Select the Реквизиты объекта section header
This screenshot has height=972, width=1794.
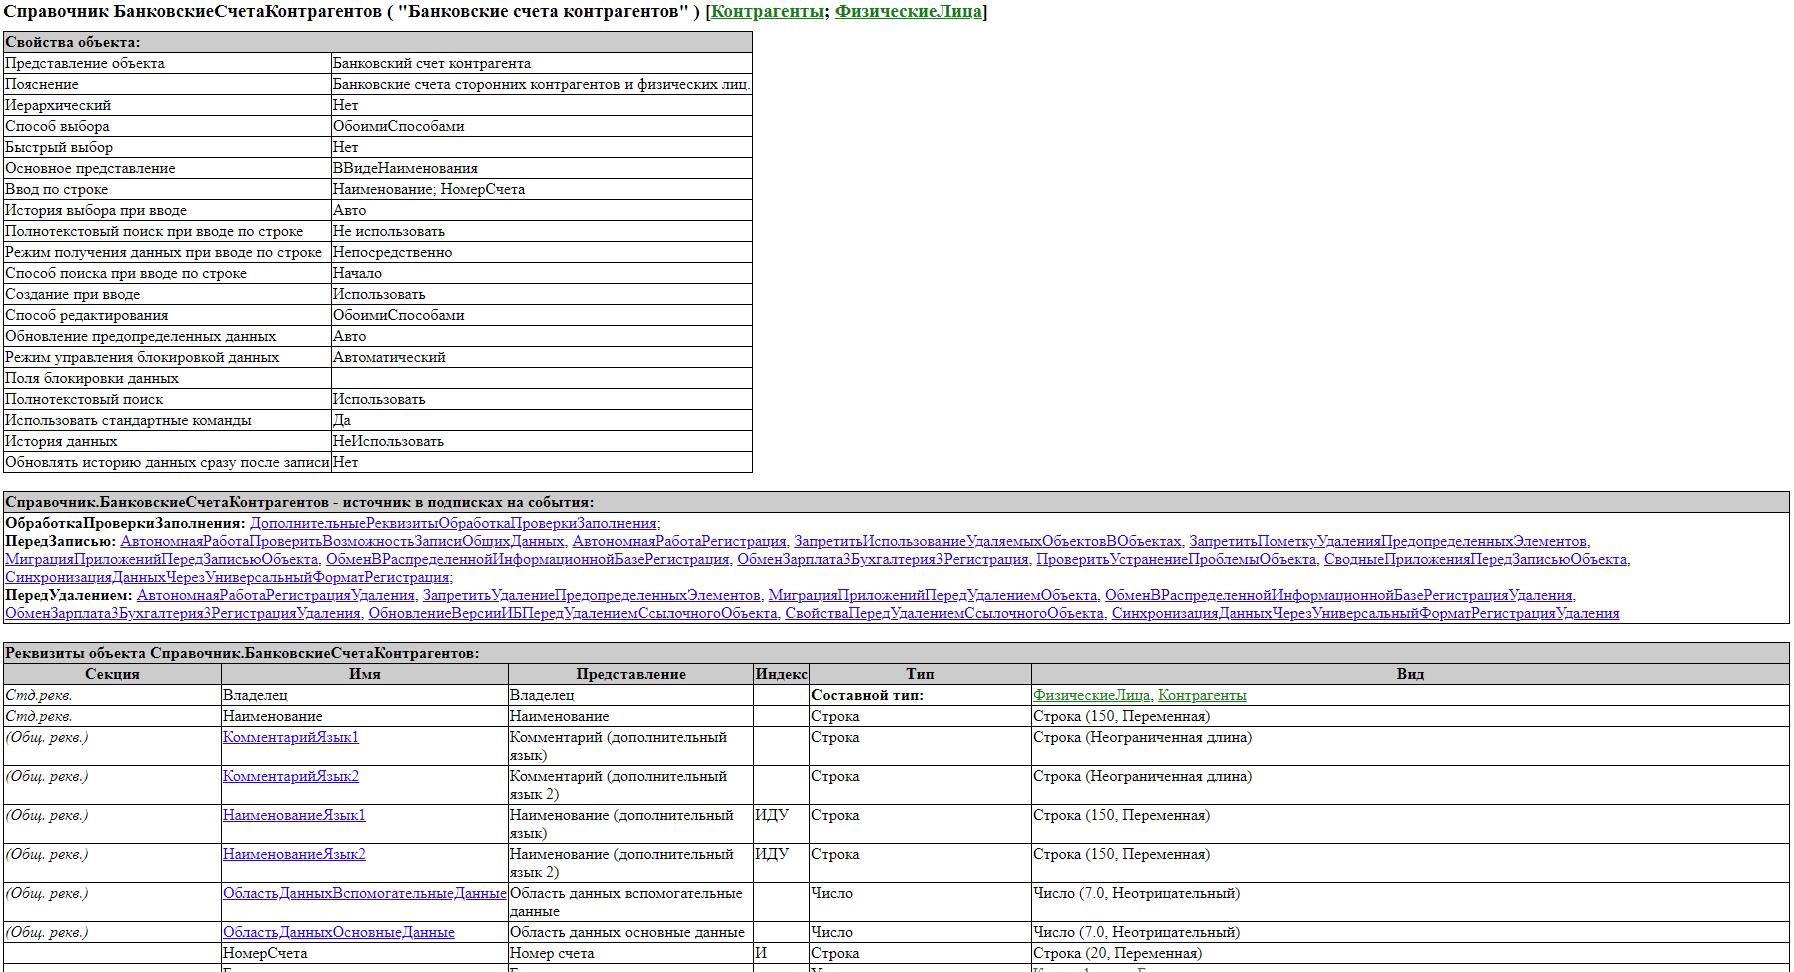pyautogui.click(x=896, y=653)
